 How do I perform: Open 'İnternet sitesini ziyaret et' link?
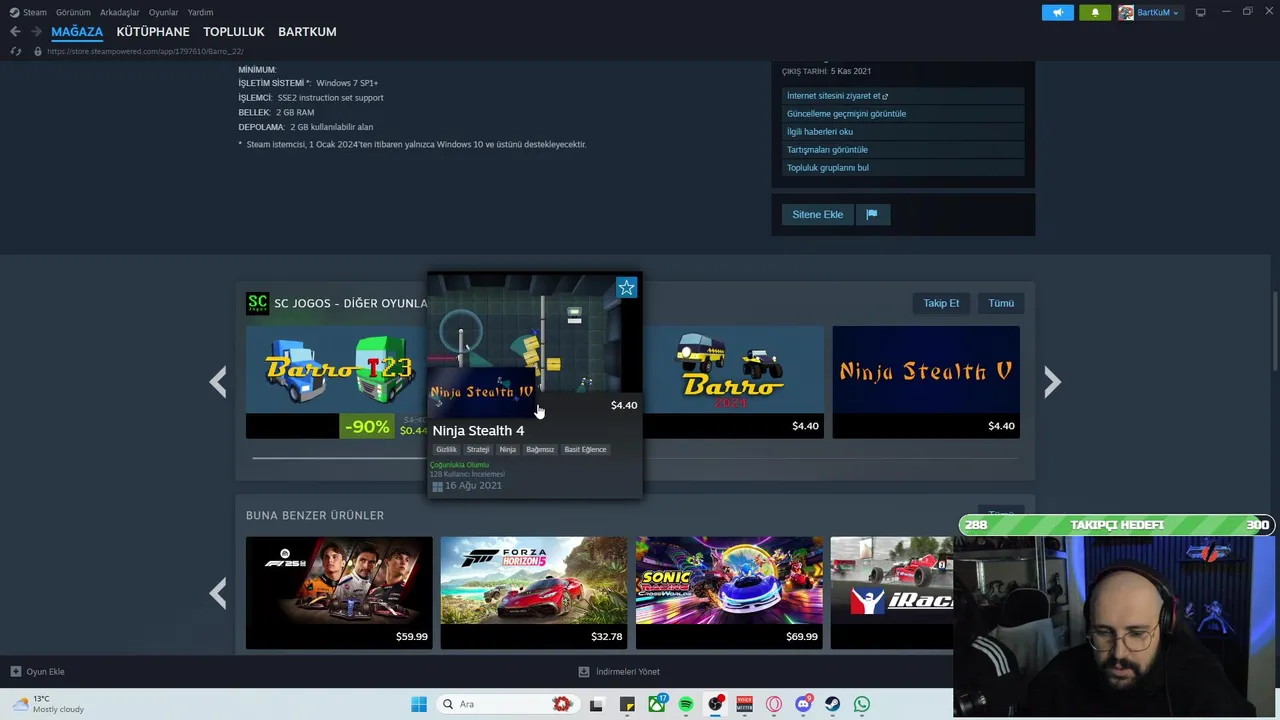point(903,96)
